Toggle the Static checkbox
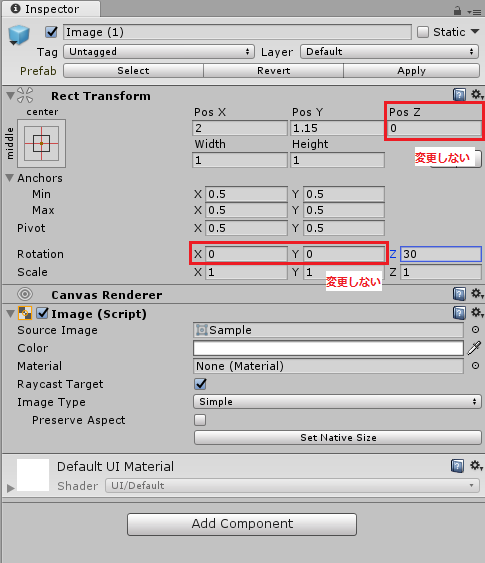The height and width of the screenshot is (563, 485). click(423, 32)
